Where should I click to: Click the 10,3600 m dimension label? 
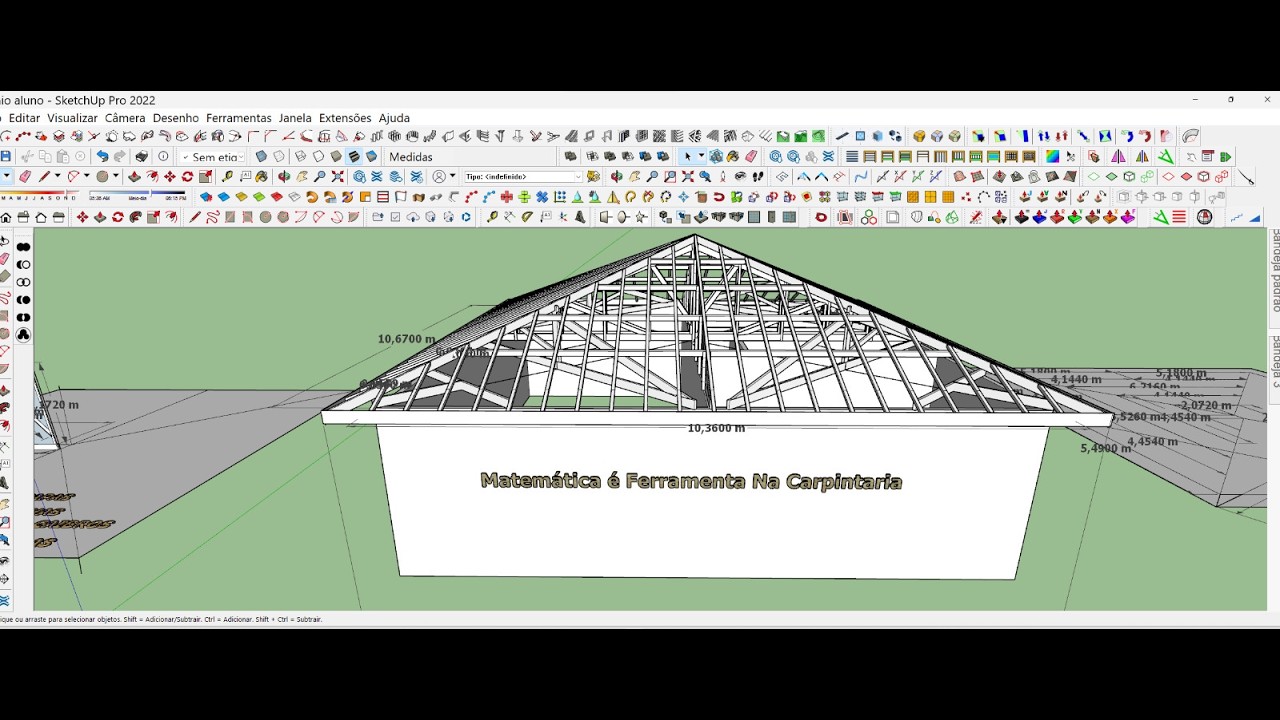[x=716, y=428]
